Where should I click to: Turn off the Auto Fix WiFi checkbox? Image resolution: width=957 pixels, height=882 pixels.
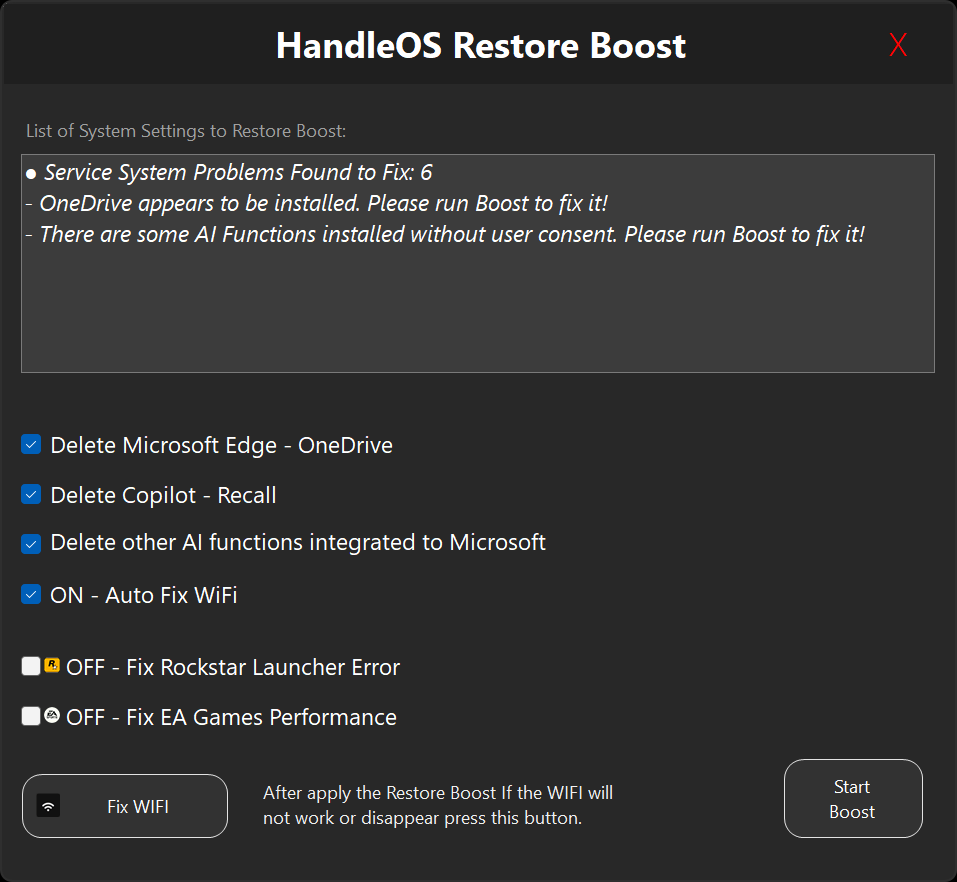coord(32,595)
